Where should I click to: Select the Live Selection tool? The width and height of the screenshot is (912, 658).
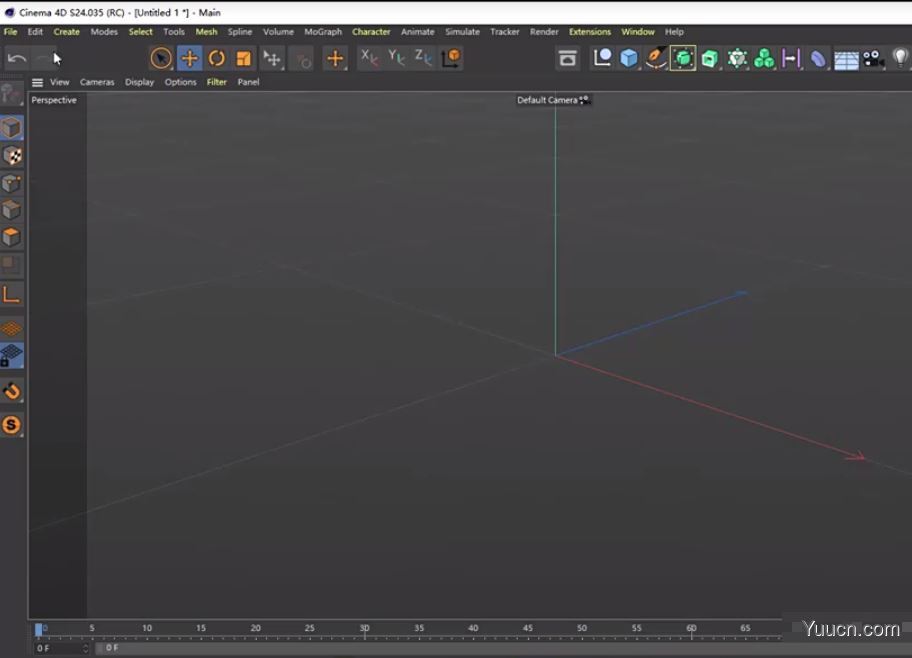160,58
